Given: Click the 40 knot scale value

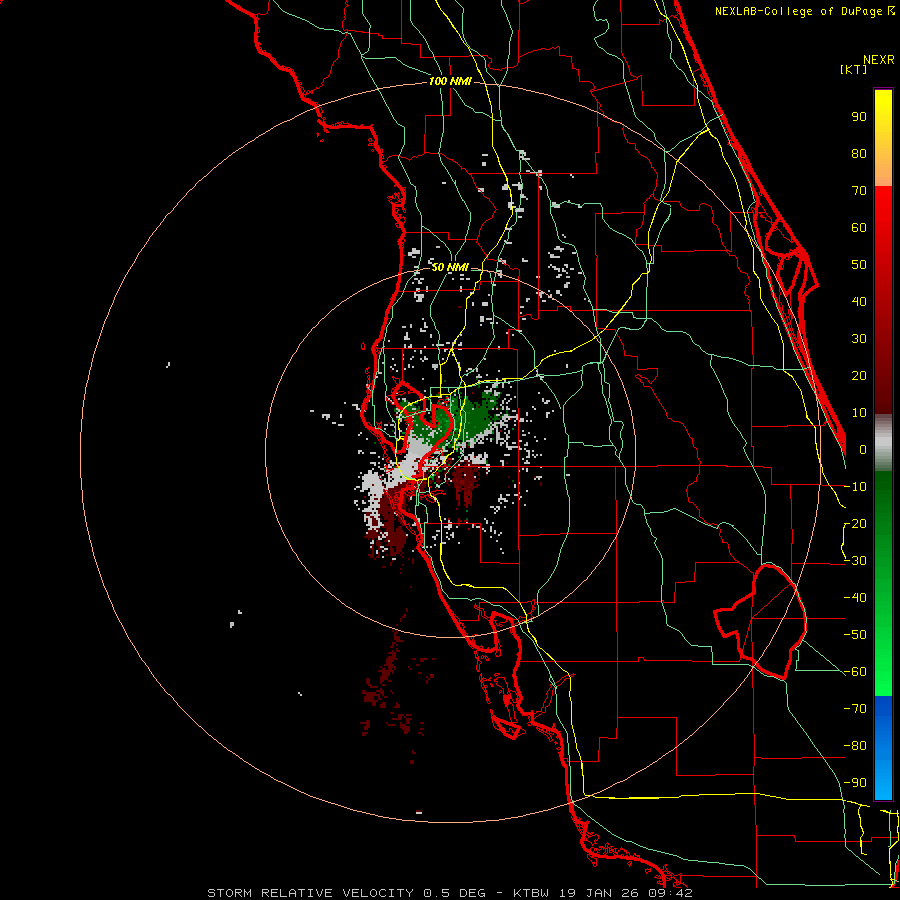Looking at the screenshot, I should point(859,302).
